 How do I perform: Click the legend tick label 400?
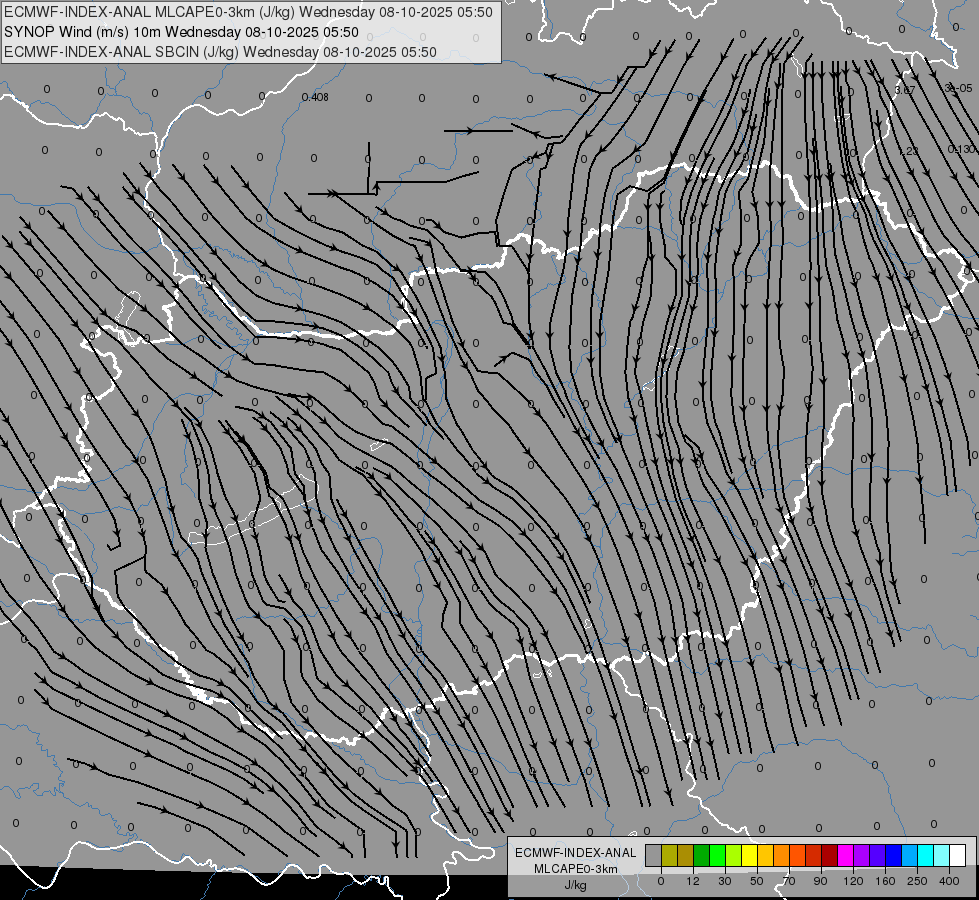click(x=949, y=881)
